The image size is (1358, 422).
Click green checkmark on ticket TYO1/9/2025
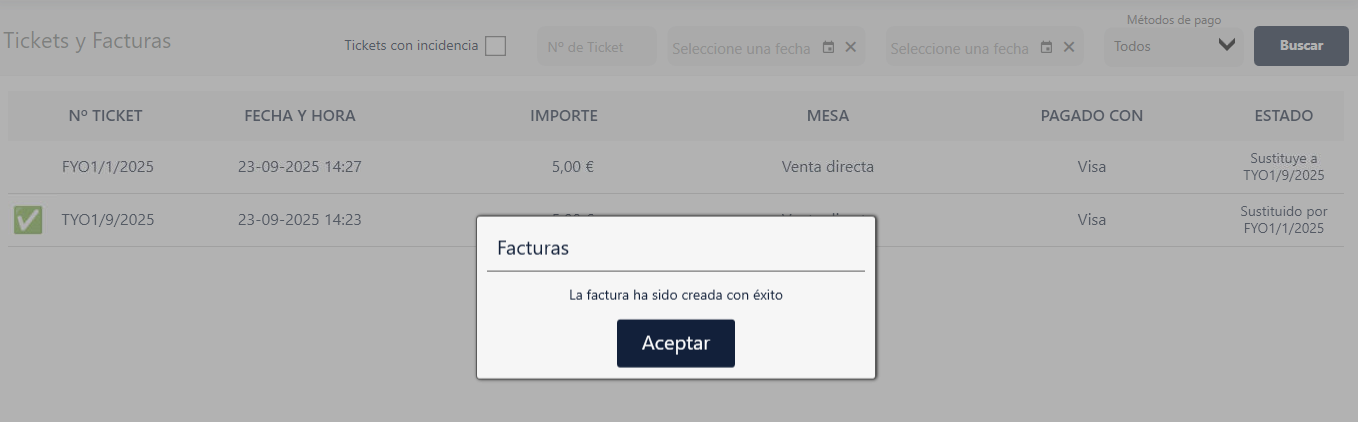point(28,220)
